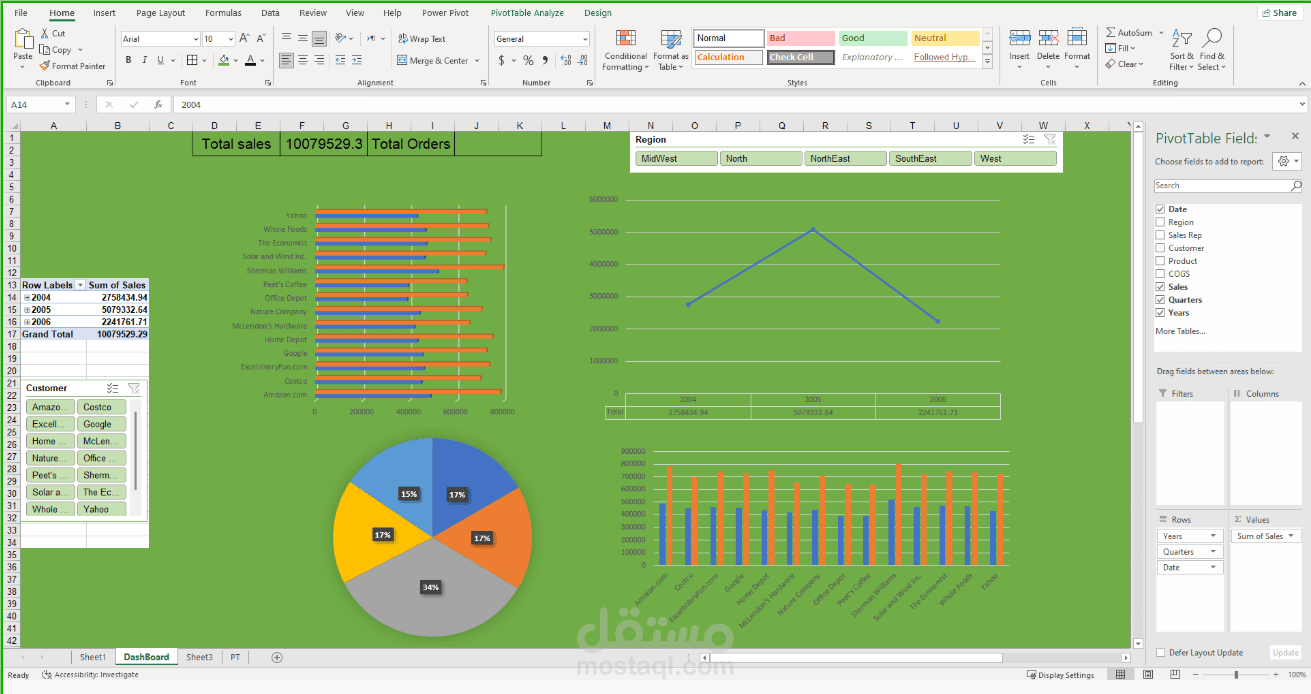
Task: Check the COGS field checkbox
Action: 1160,273
